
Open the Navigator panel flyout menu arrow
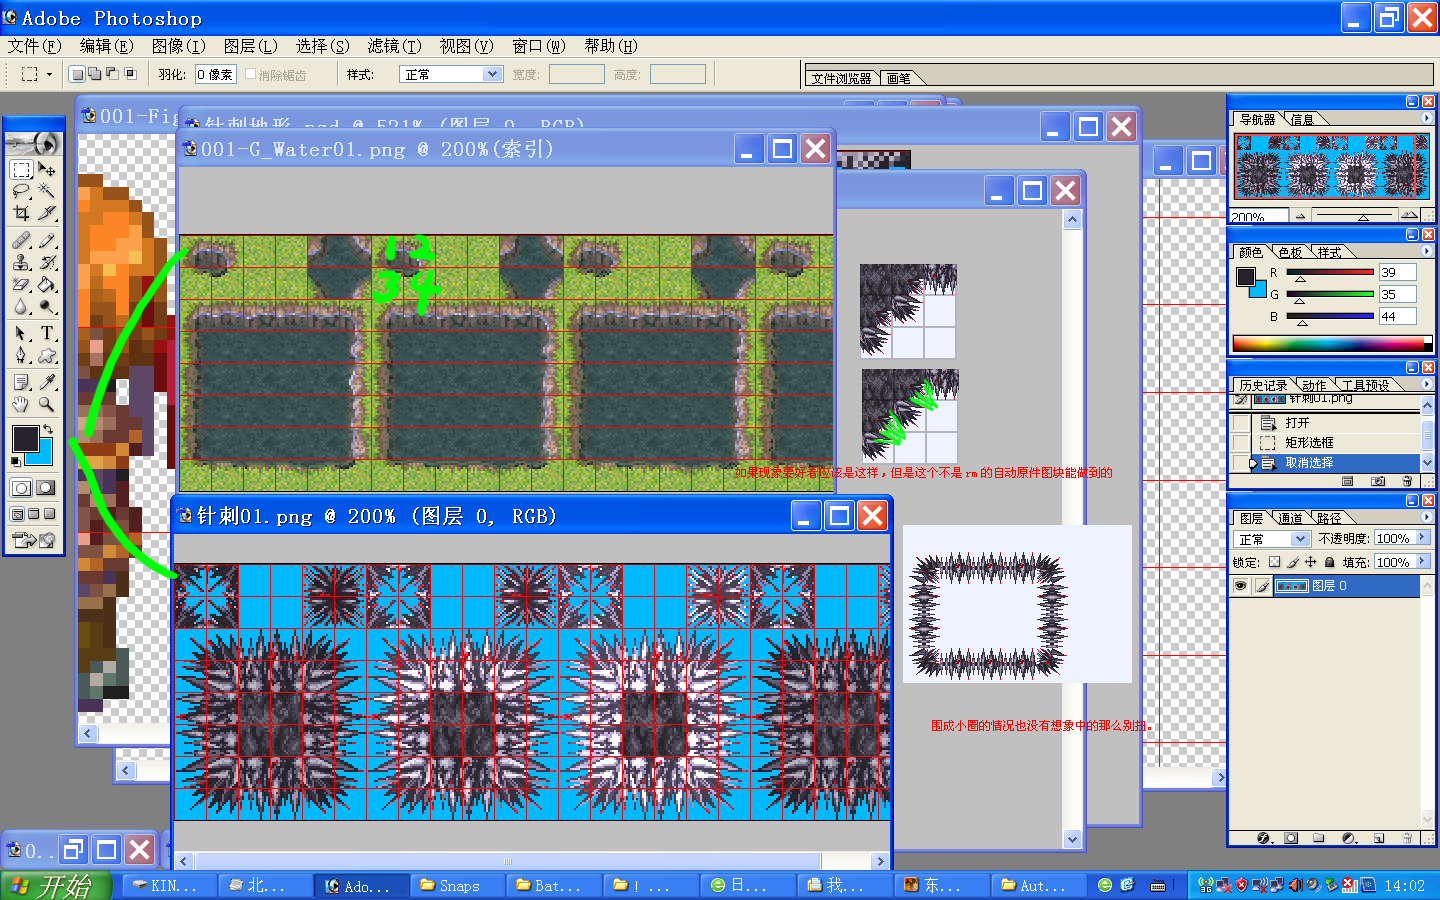pos(1426,118)
